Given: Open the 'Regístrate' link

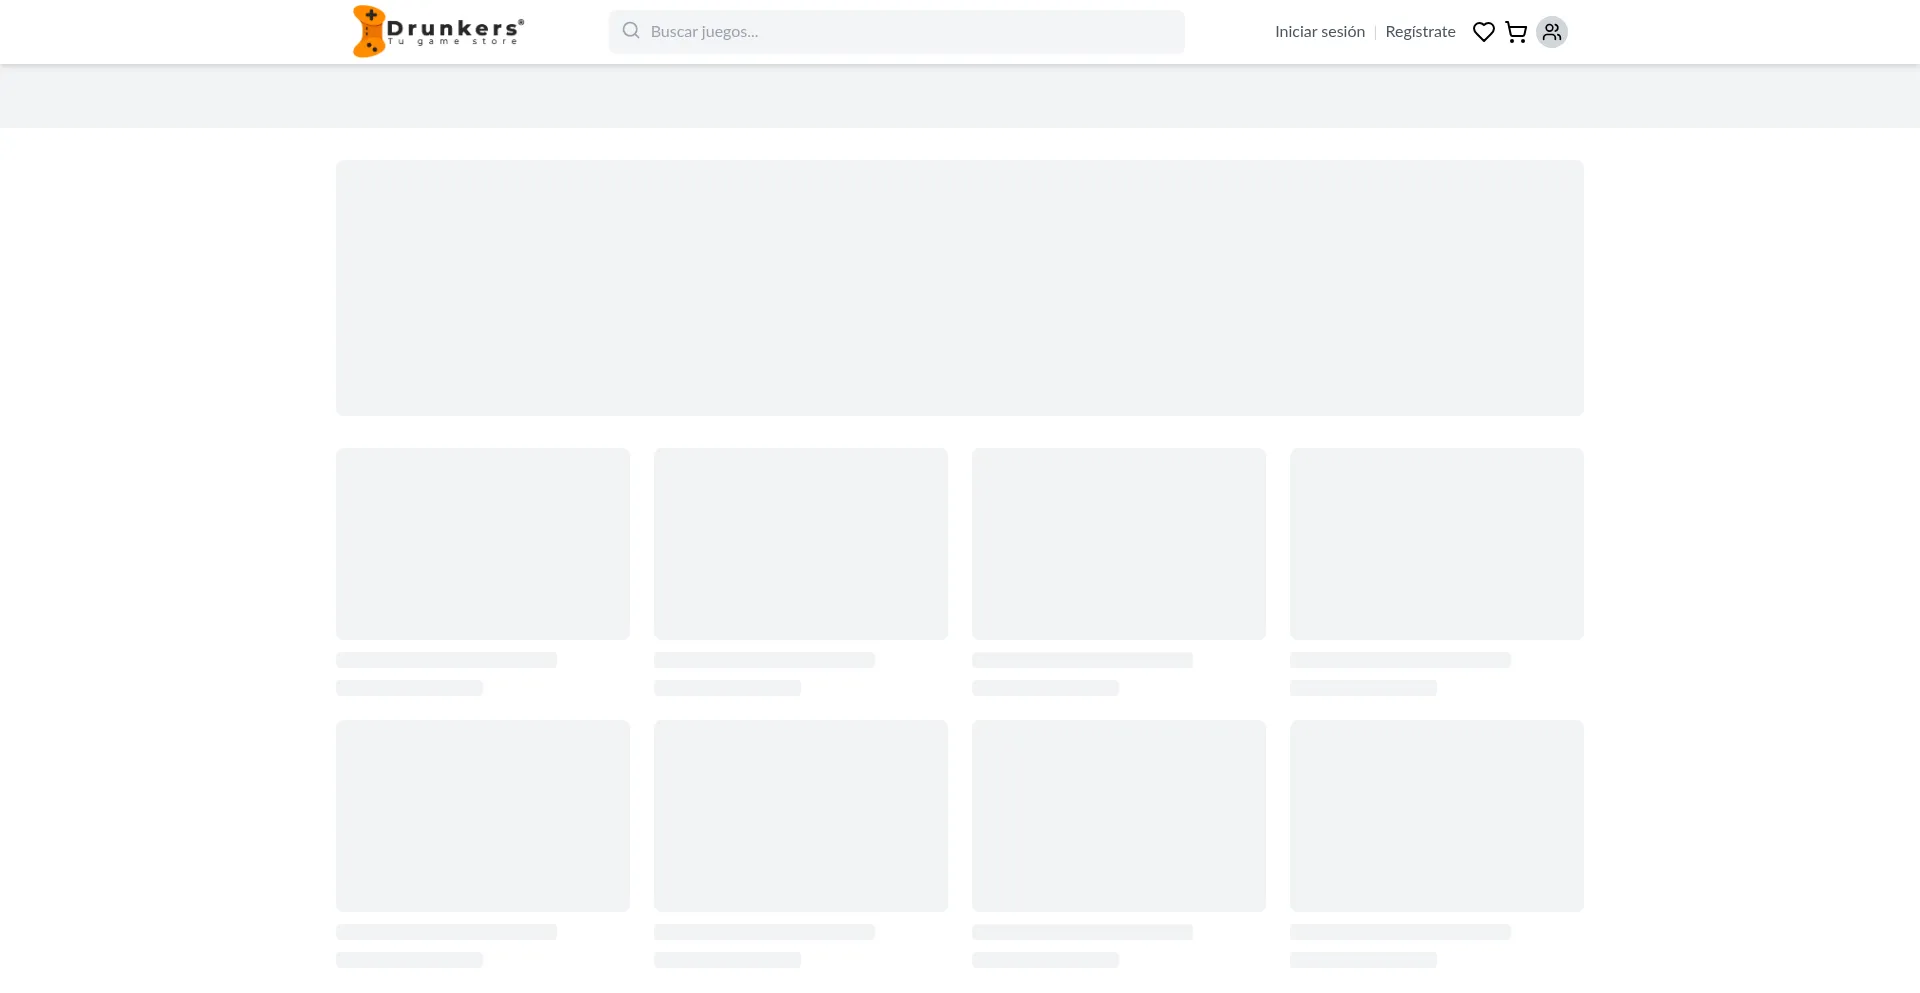Looking at the screenshot, I should (x=1420, y=32).
